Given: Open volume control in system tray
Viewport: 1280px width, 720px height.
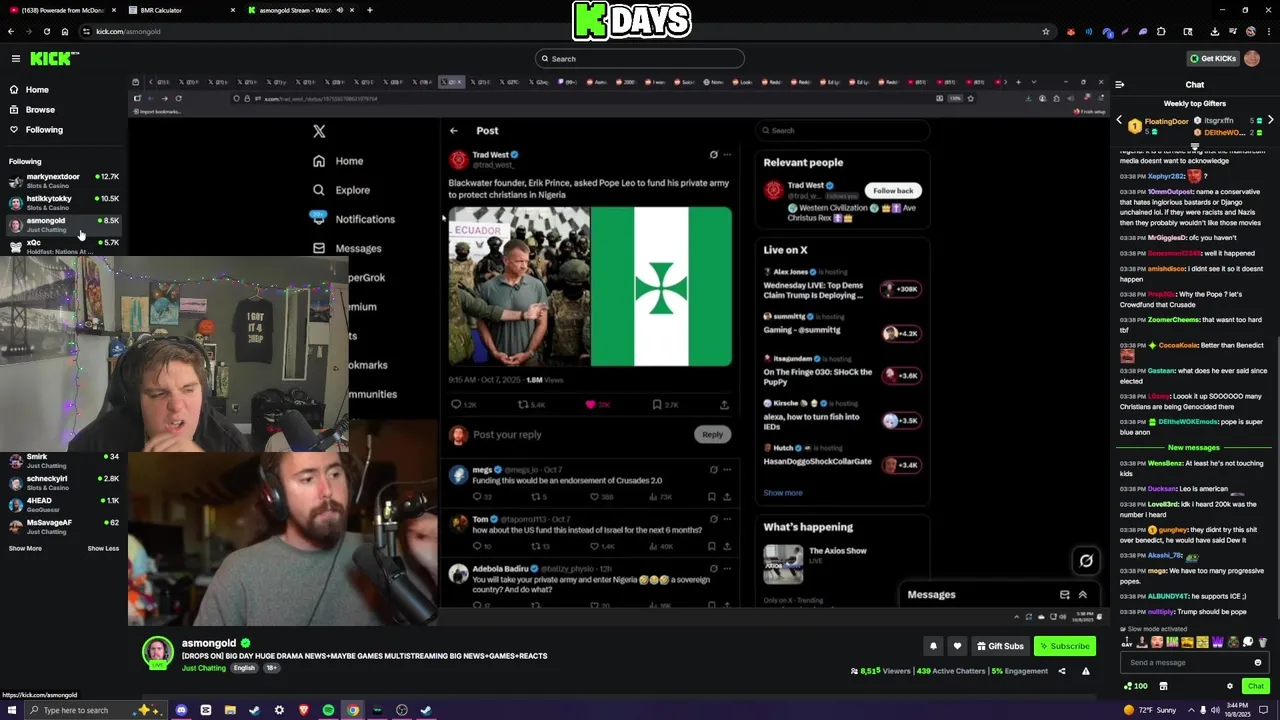Looking at the screenshot, I should point(1215,710).
